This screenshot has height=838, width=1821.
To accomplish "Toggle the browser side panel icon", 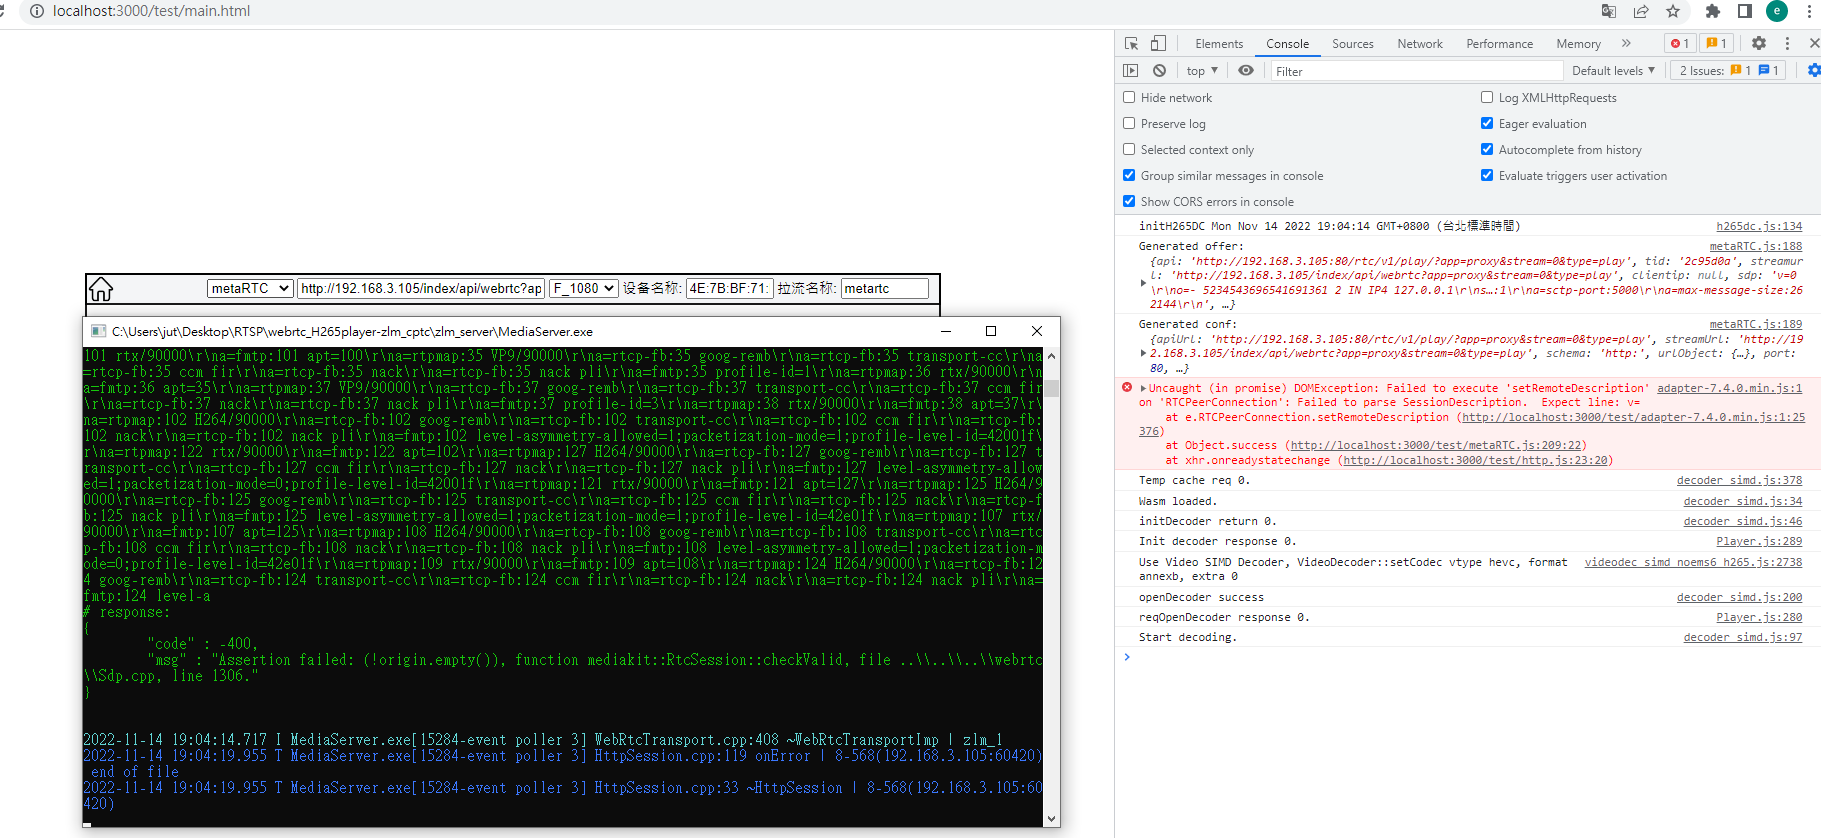I will pos(1745,11).
